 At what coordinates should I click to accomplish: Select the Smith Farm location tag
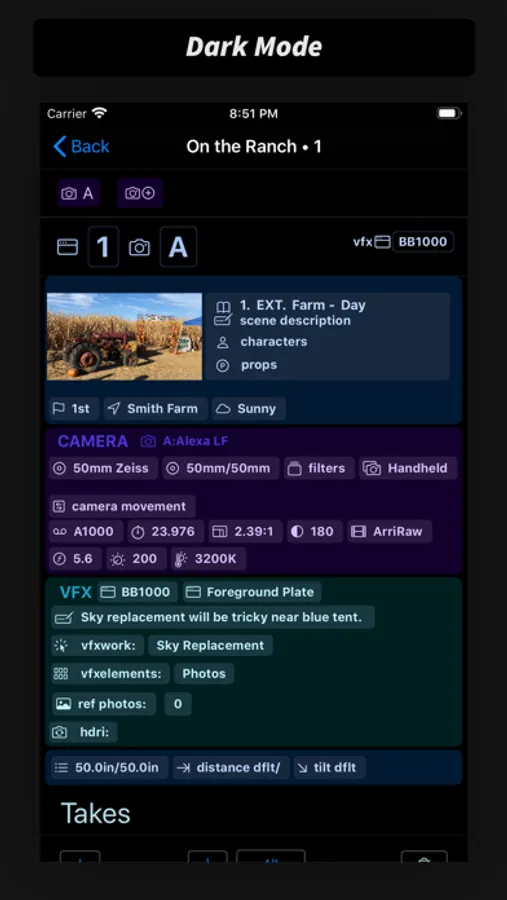click(156, 409)
